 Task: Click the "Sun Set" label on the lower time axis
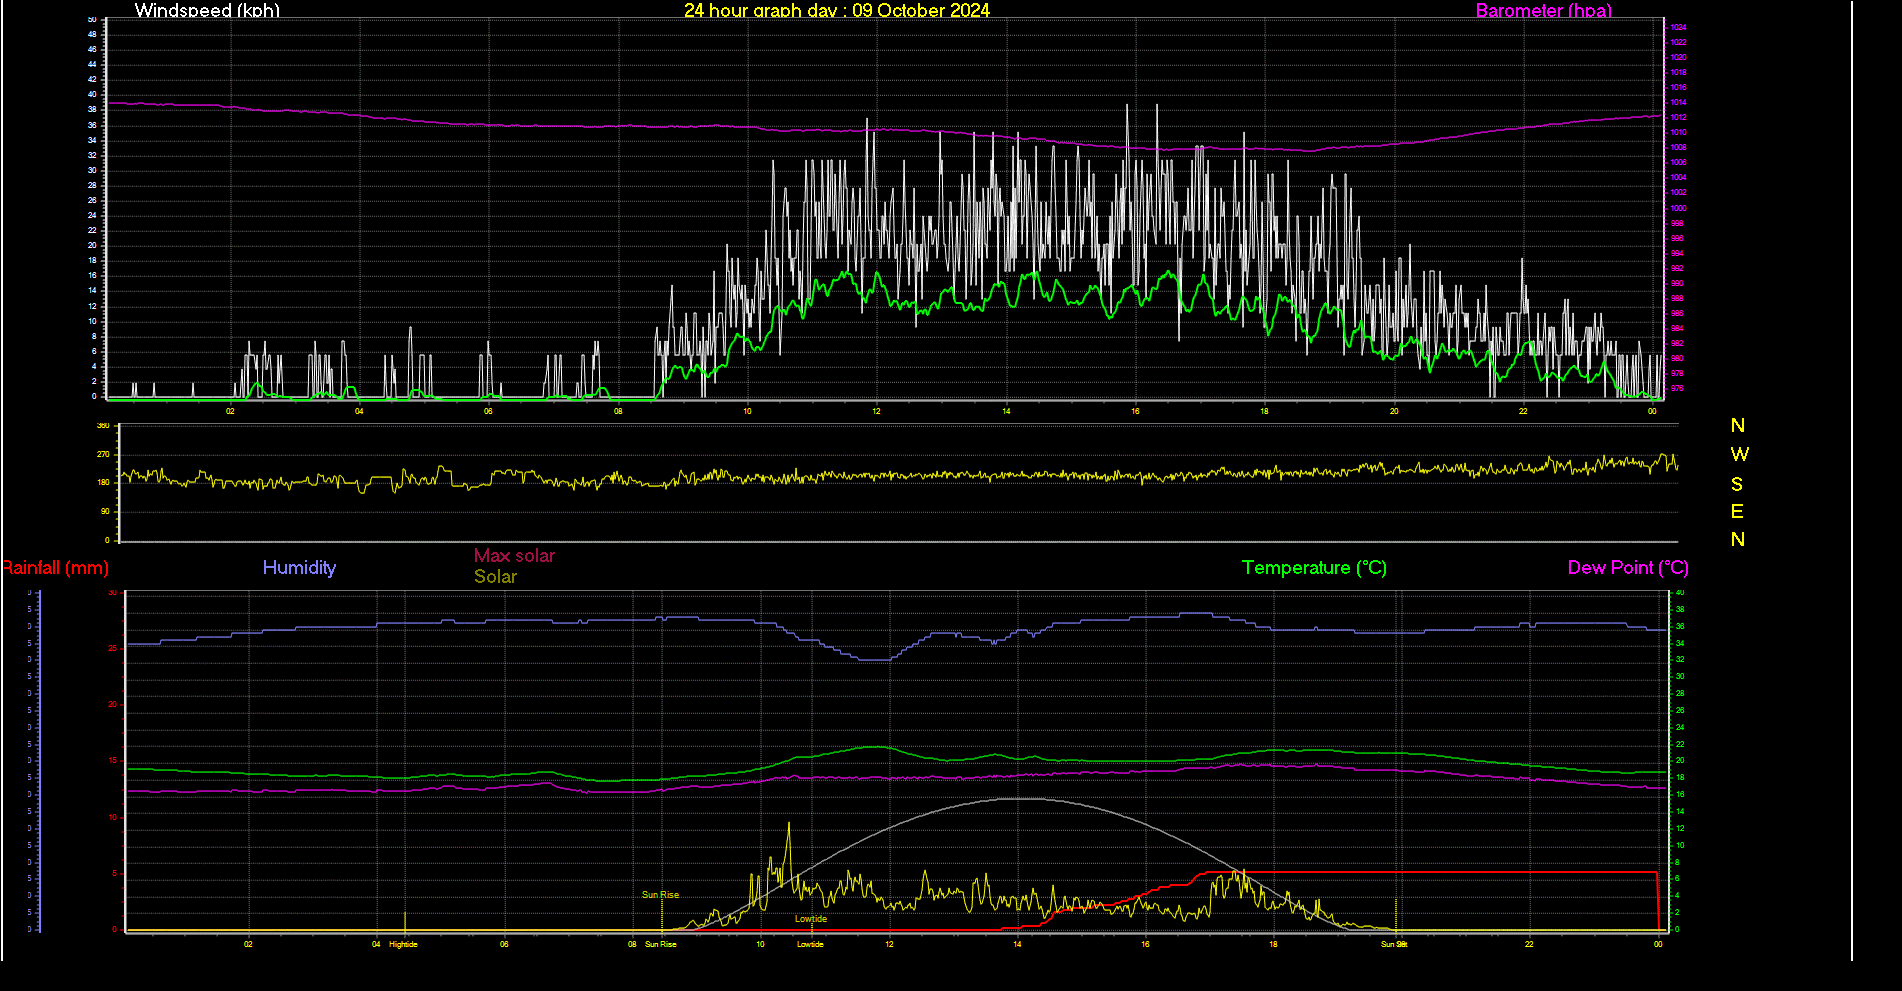tap(1394, 944)
